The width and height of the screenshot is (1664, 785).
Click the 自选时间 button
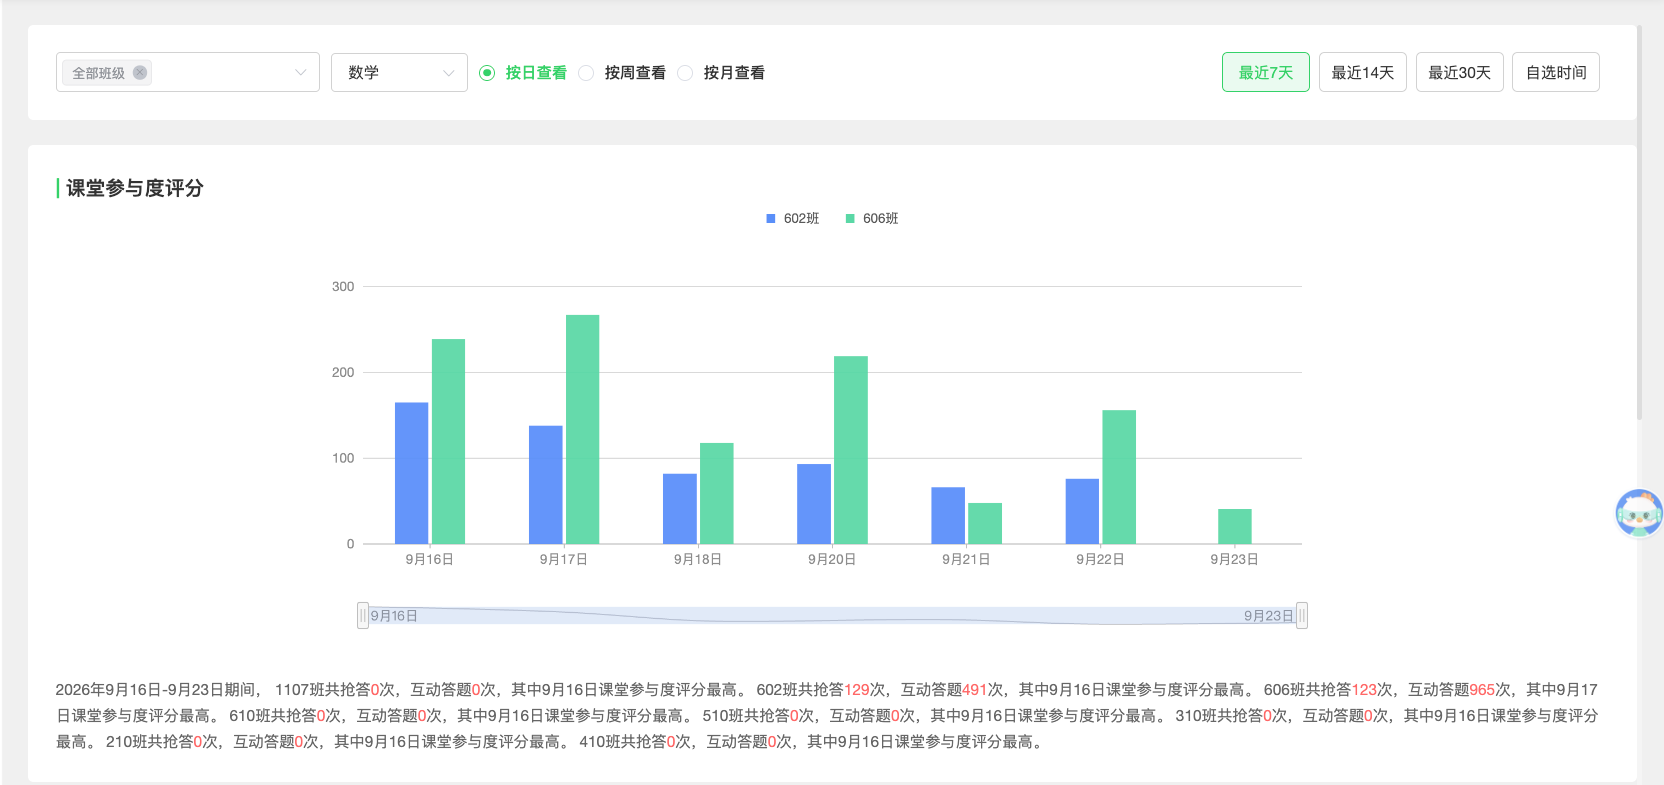pos(1556,72)
